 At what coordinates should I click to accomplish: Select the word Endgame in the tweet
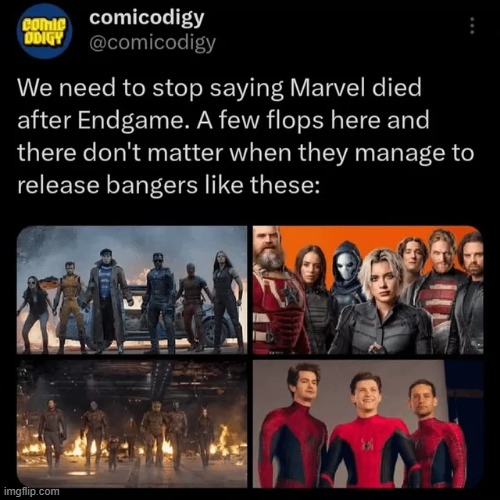tap(131, 121)
